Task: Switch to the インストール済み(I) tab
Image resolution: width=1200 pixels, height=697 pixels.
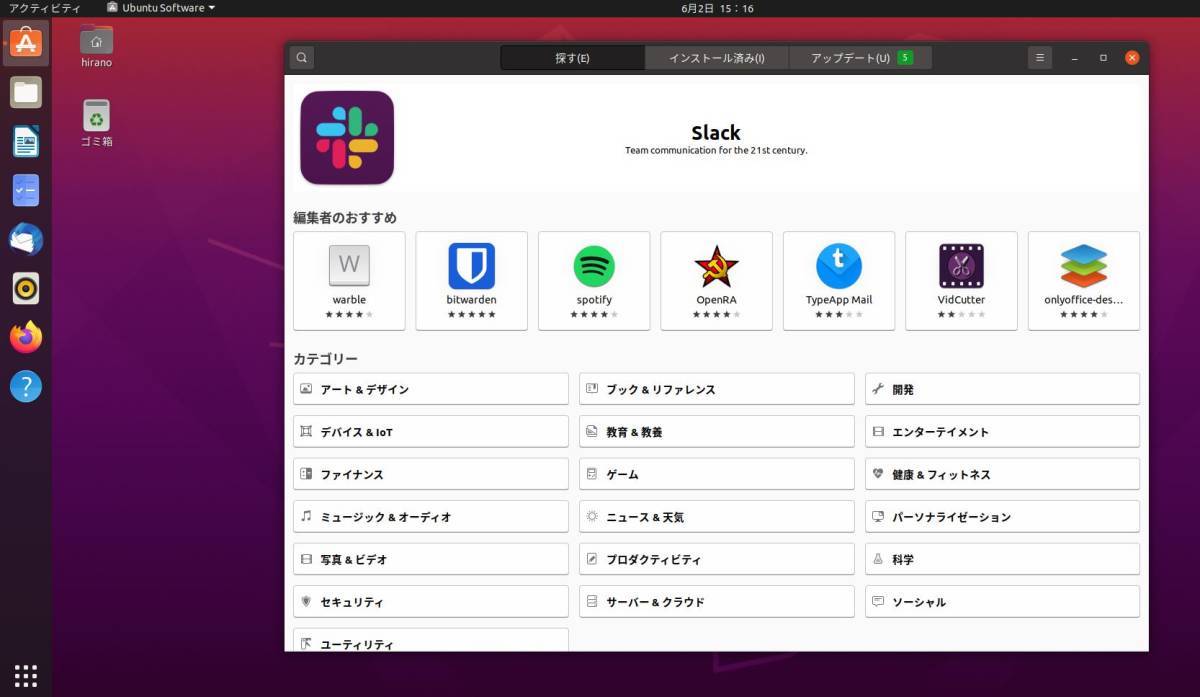Action: 717,58
